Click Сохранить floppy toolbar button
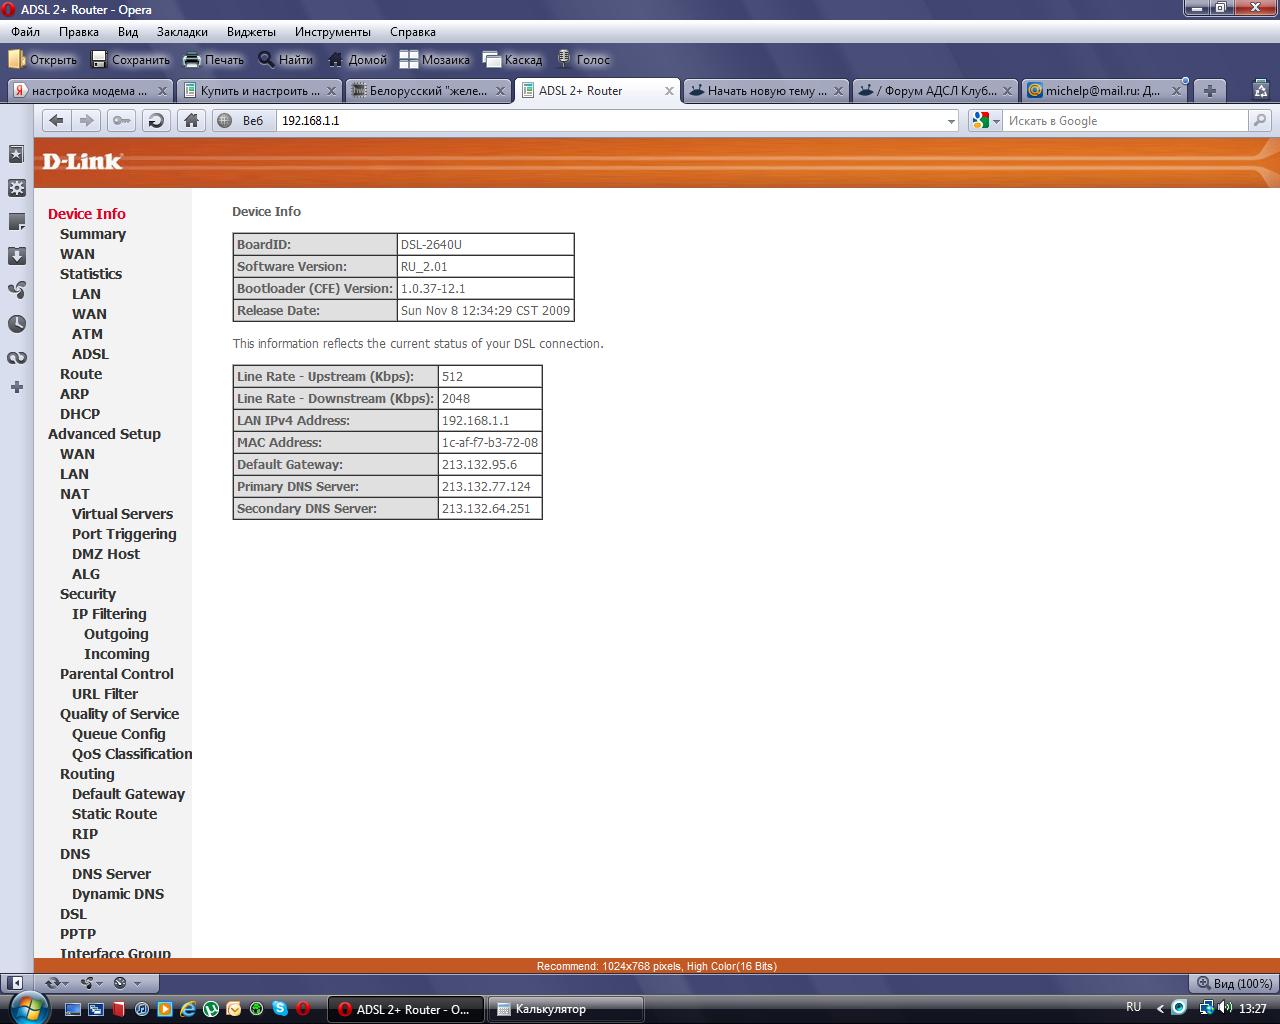The image size is (1280, 1024). click(x=130, y=60)
